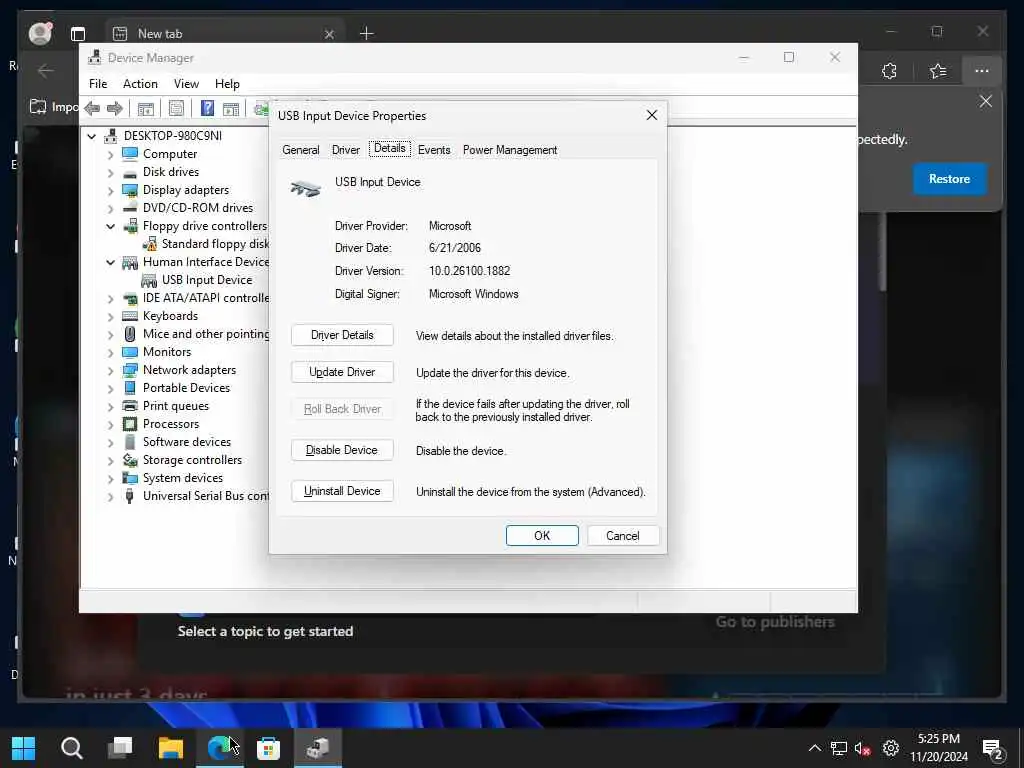Open File Explorer from taskbar
This screenshot has width=1024, height=768.
170,748
